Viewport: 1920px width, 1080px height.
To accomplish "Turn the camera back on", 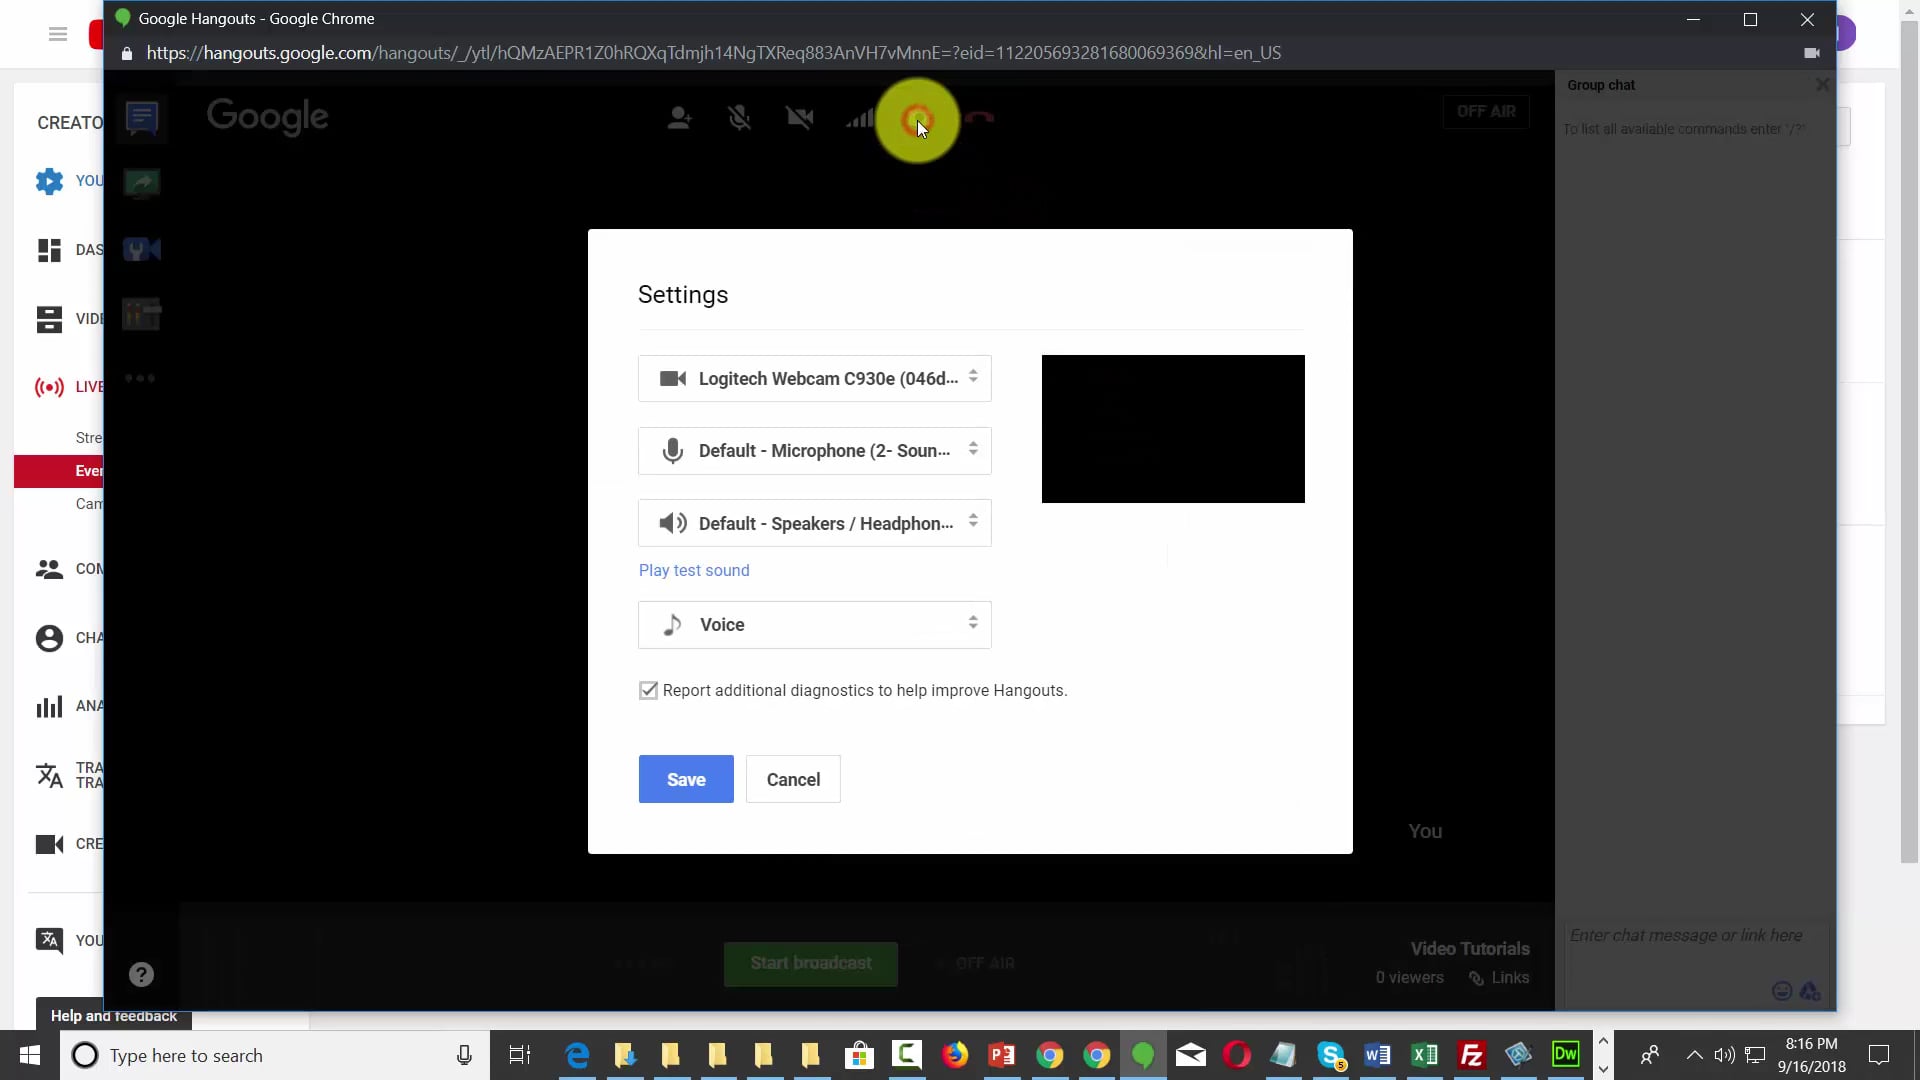I will point(800,117).
